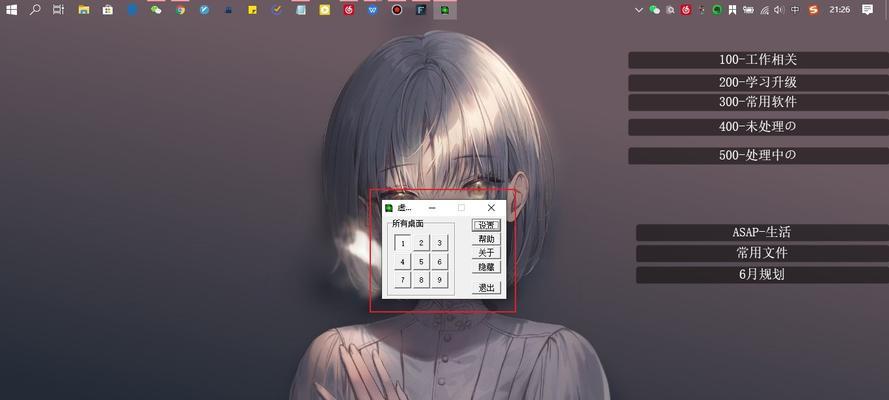
Task: Switch to virtual desktop 3
Action: tap(439, 244)
